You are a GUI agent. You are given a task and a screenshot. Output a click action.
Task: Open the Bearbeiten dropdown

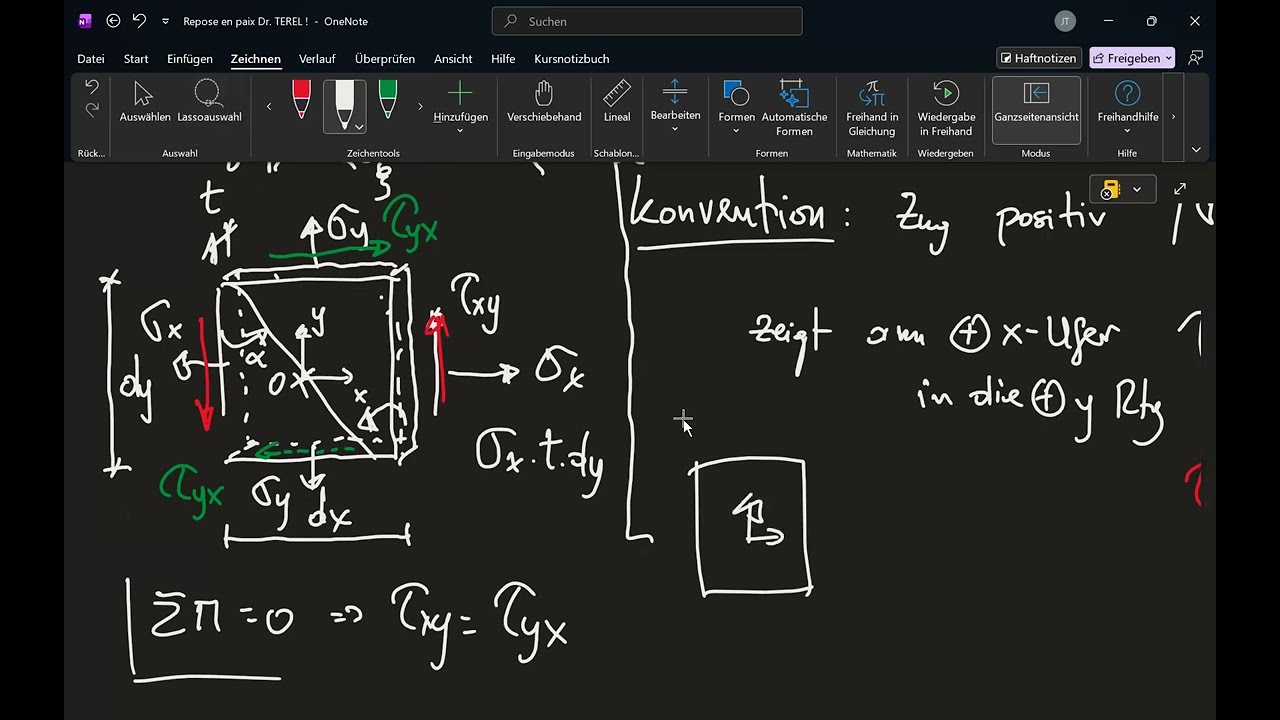pyautogui.click(x=675, y=107)
